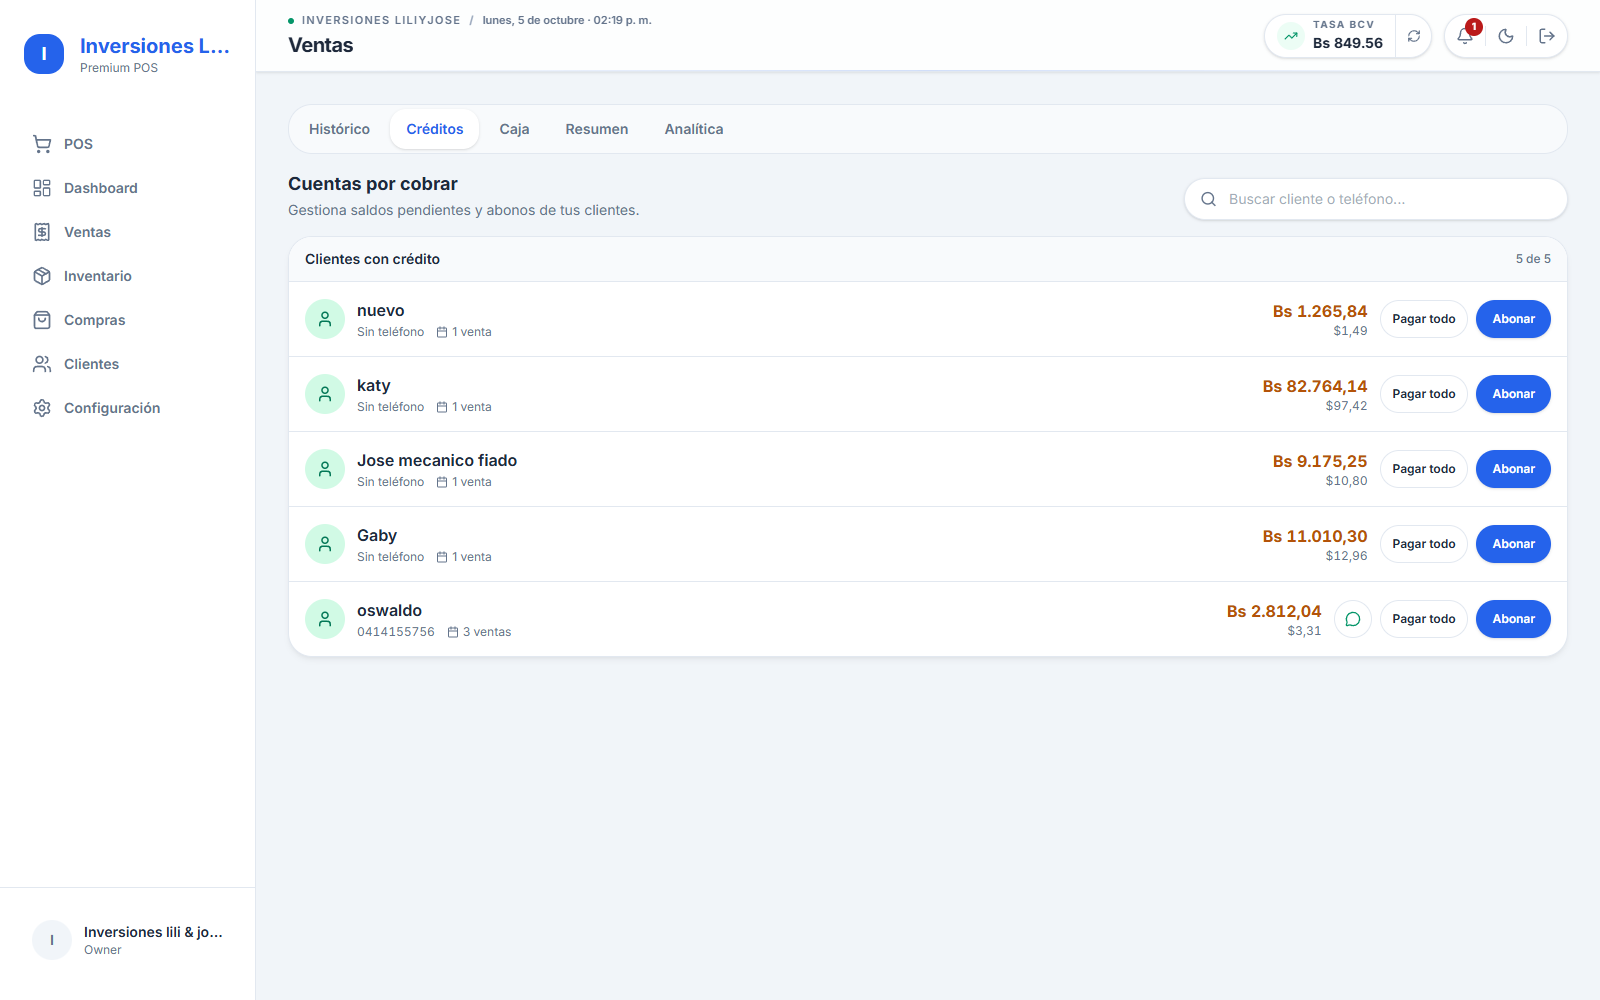
Task: Click Abonar for katy
Action: (x=1514, y=394)
